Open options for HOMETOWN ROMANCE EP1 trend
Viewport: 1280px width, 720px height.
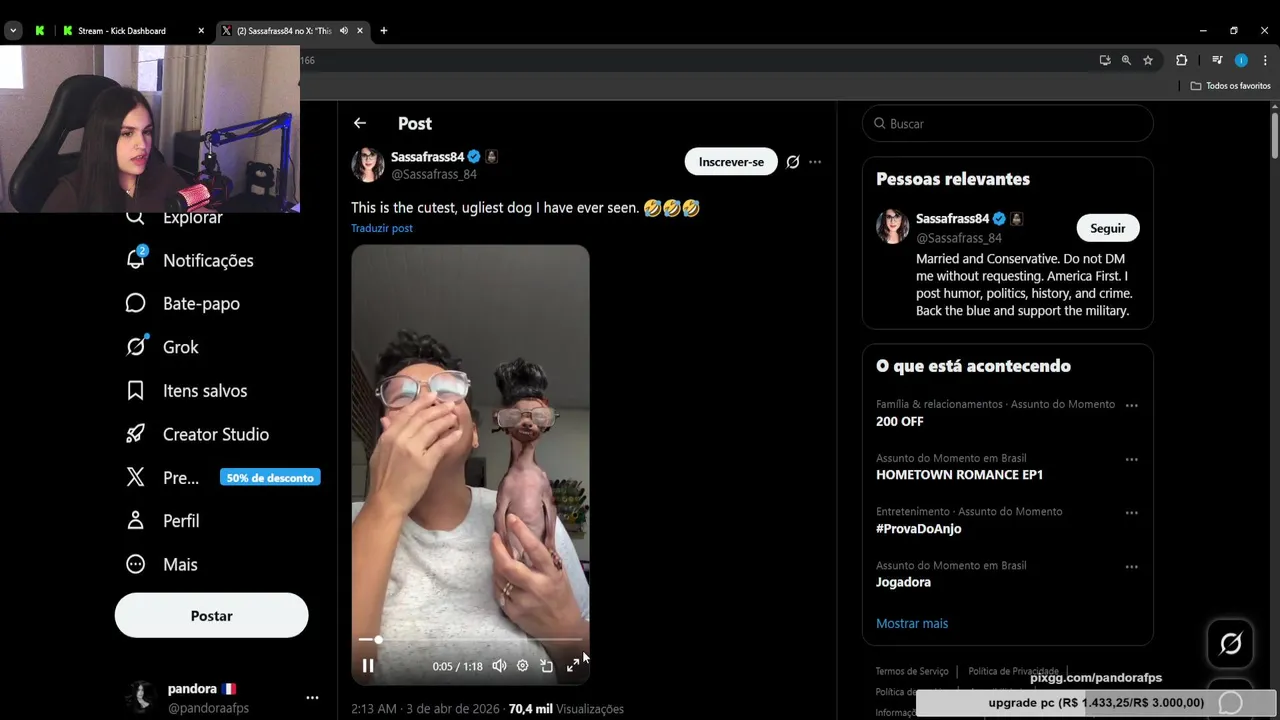tap(1131, 459)
